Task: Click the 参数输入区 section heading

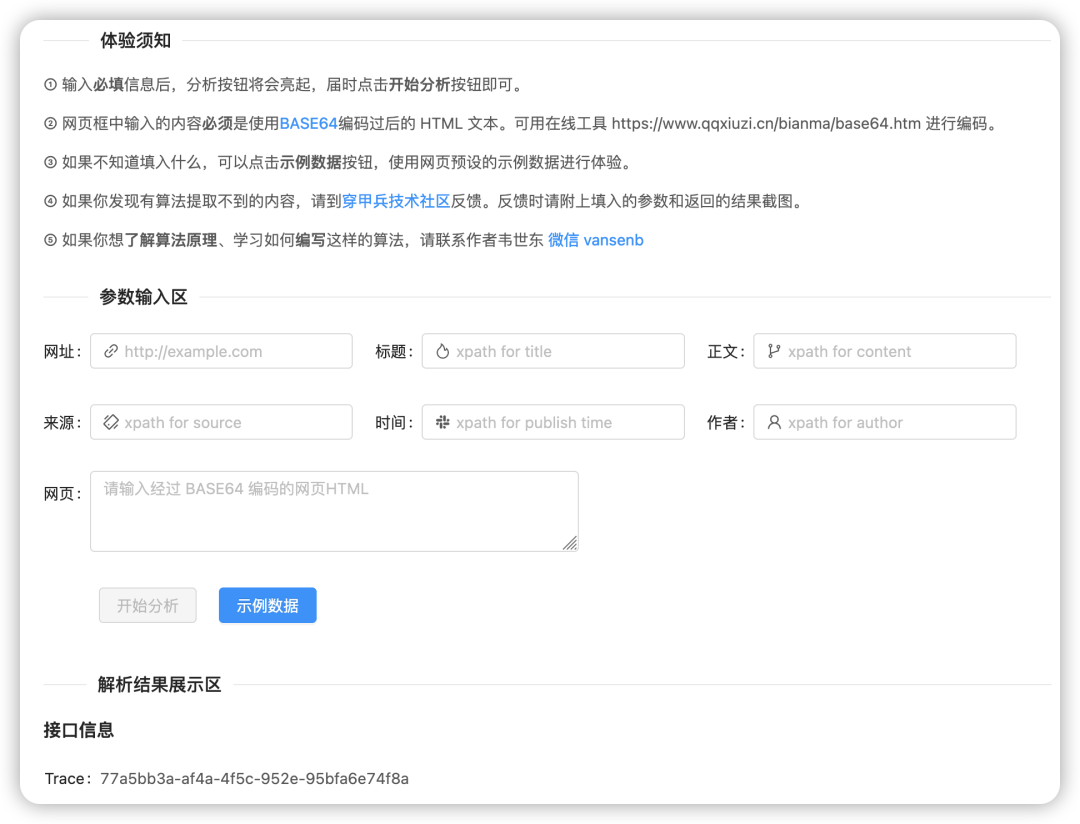Action: (143, 297)
